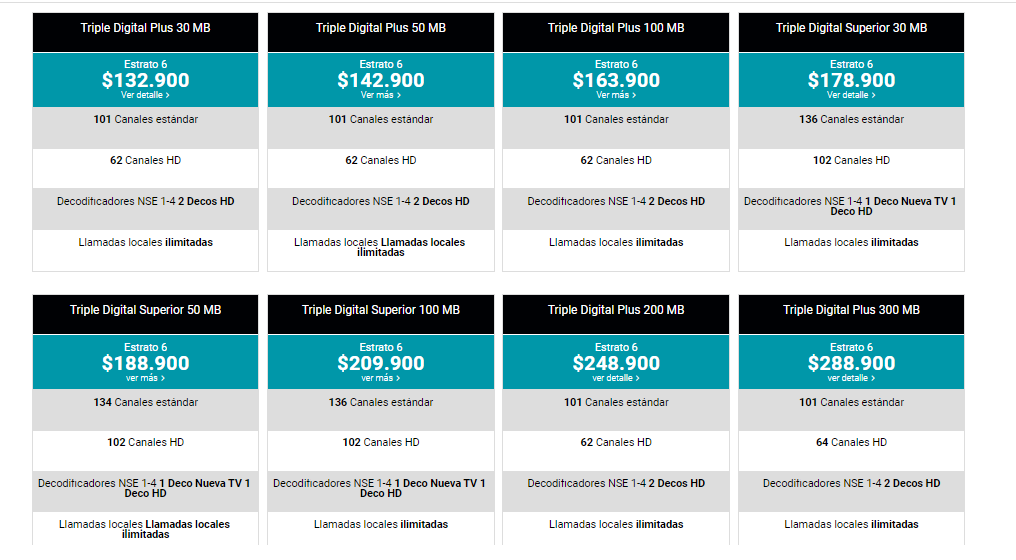Click the $209.900 price amount

point(381,363)
